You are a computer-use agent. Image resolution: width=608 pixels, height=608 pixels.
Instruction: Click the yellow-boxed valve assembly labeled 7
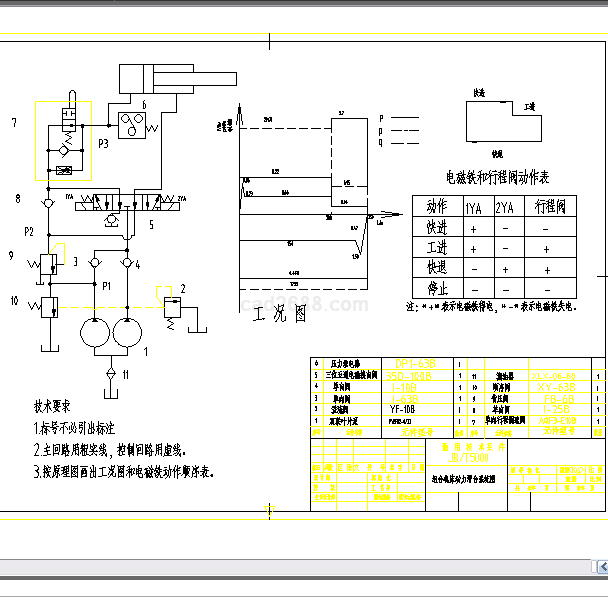[x=63, y=140]
